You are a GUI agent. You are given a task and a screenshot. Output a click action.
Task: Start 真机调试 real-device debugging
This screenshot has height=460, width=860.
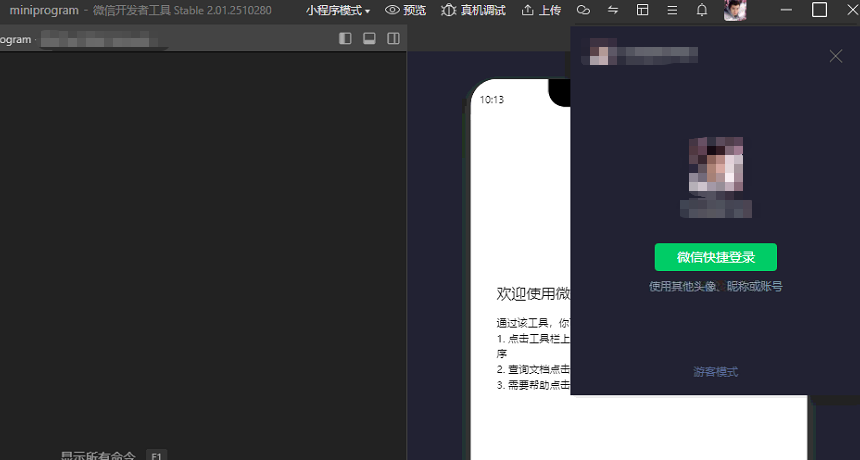(x=473, y=10)
